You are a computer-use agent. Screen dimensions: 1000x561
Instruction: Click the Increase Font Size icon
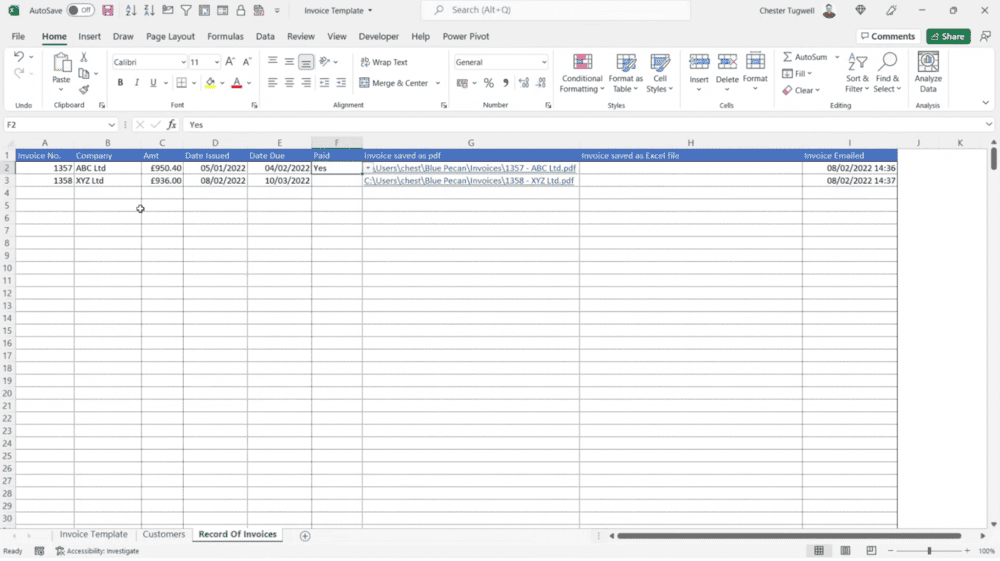[x=232, y=62]
